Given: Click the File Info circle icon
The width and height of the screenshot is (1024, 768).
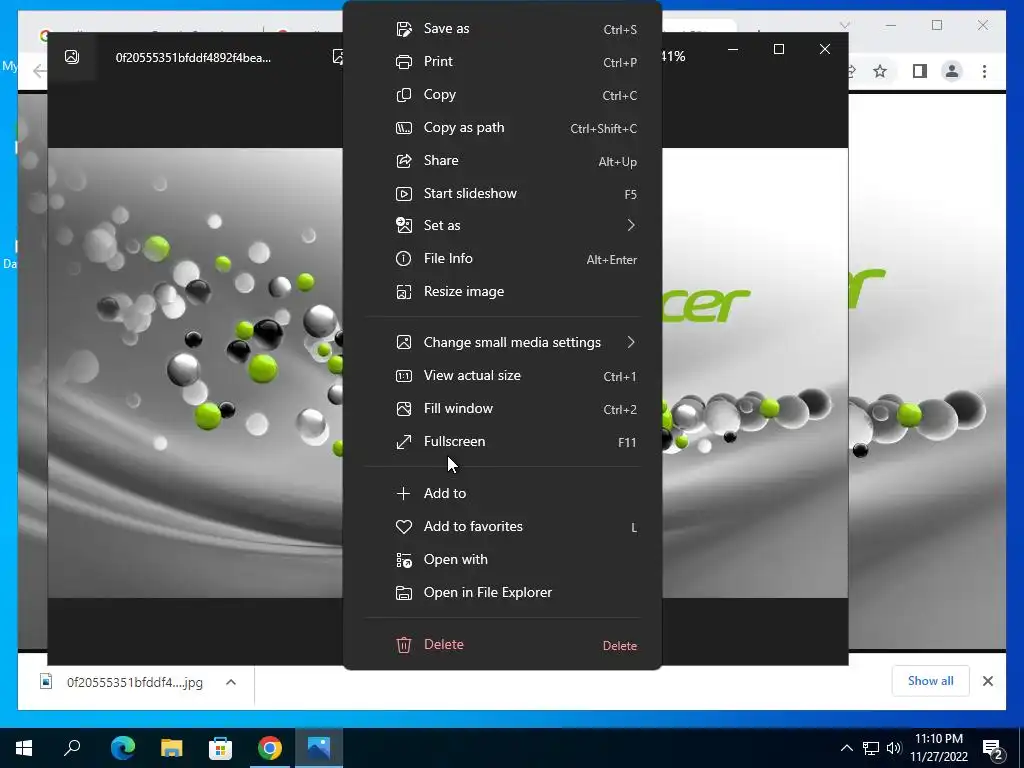Looking at the screenshot, I should click(404, 259).
